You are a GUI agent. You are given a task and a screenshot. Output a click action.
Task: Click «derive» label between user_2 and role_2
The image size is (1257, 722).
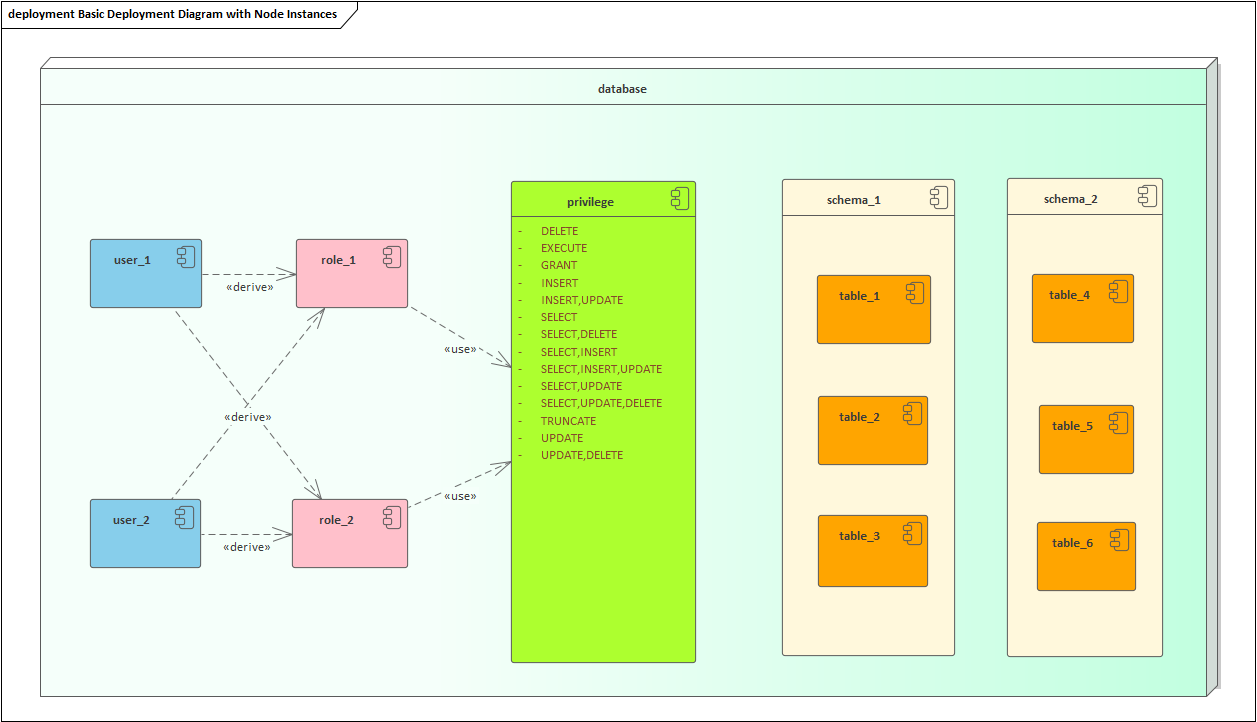click(x=246, y=547)
